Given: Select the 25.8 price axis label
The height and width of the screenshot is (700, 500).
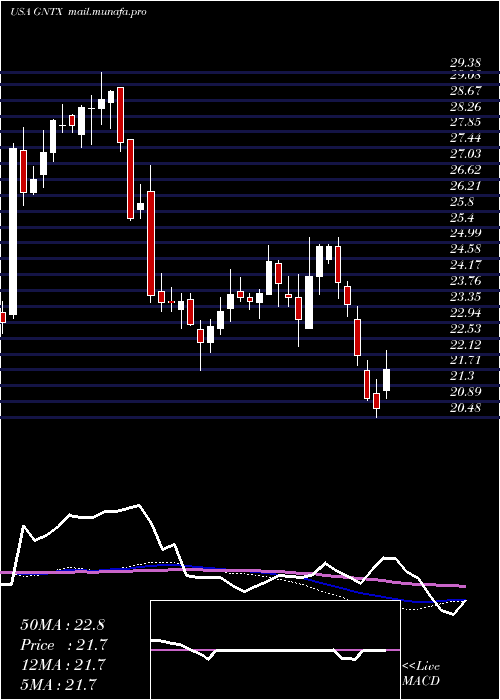Looking at the screenshot, I should pos(462,201).
